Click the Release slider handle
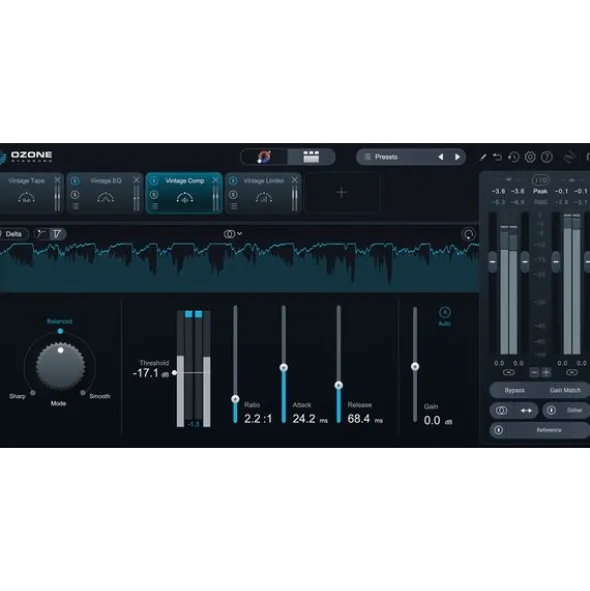The width and height of the screenshot is (590, 591). (x=339, y=385)
